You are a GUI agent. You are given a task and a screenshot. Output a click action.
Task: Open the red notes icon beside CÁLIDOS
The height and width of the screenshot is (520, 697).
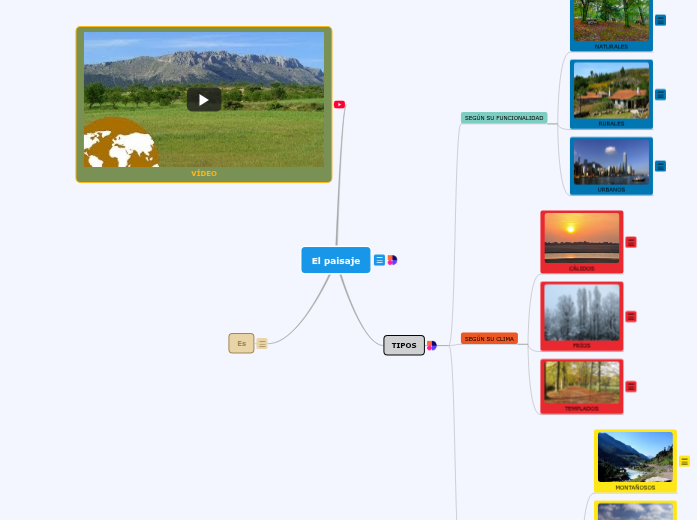[x=631, y=242]
